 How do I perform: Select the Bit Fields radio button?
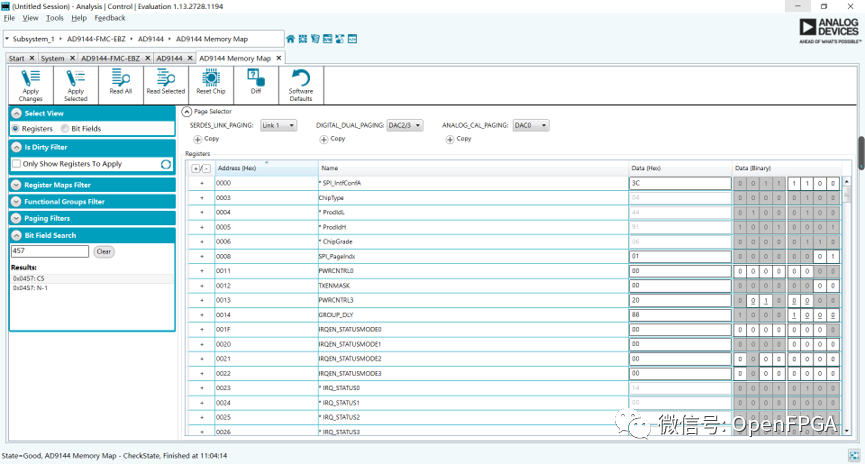tap(65, 129)
